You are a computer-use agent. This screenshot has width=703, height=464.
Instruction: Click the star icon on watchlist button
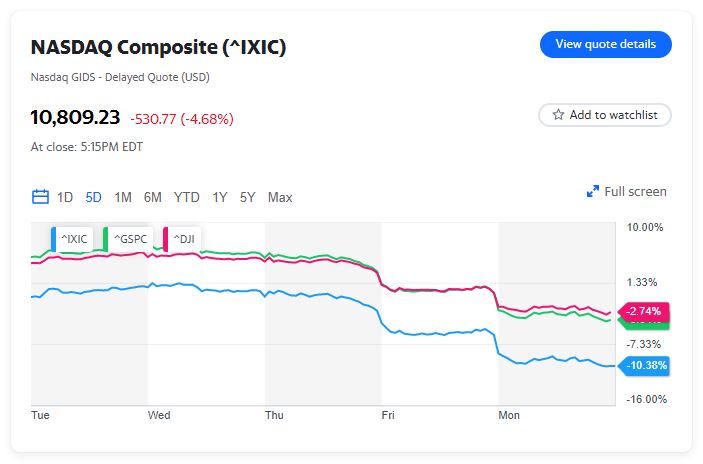[558, 115]
